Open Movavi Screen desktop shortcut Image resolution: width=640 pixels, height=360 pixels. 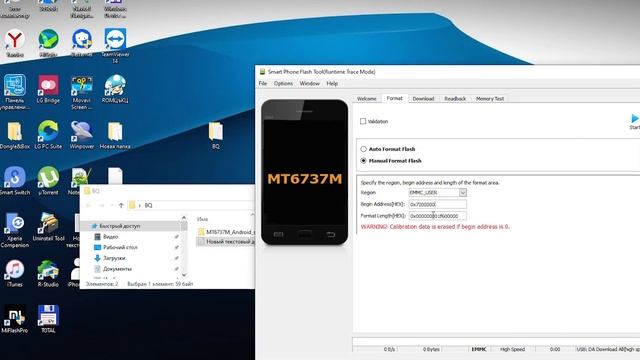tap(82, 92)
